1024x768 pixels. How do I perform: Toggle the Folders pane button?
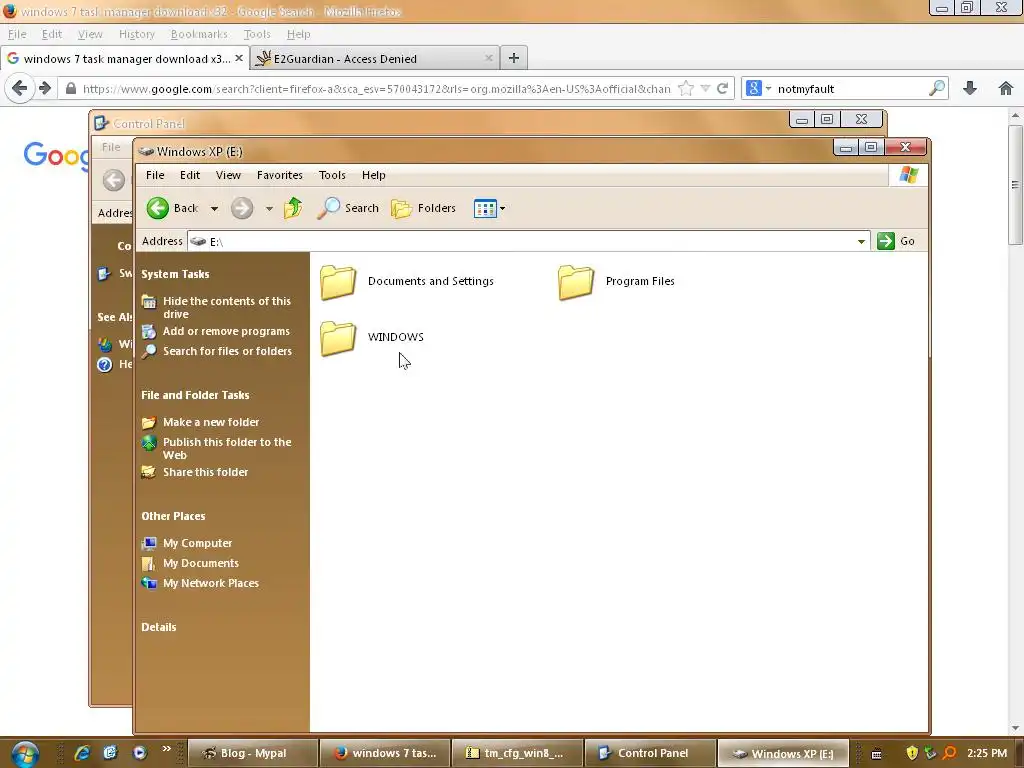(x=423, y=208)
